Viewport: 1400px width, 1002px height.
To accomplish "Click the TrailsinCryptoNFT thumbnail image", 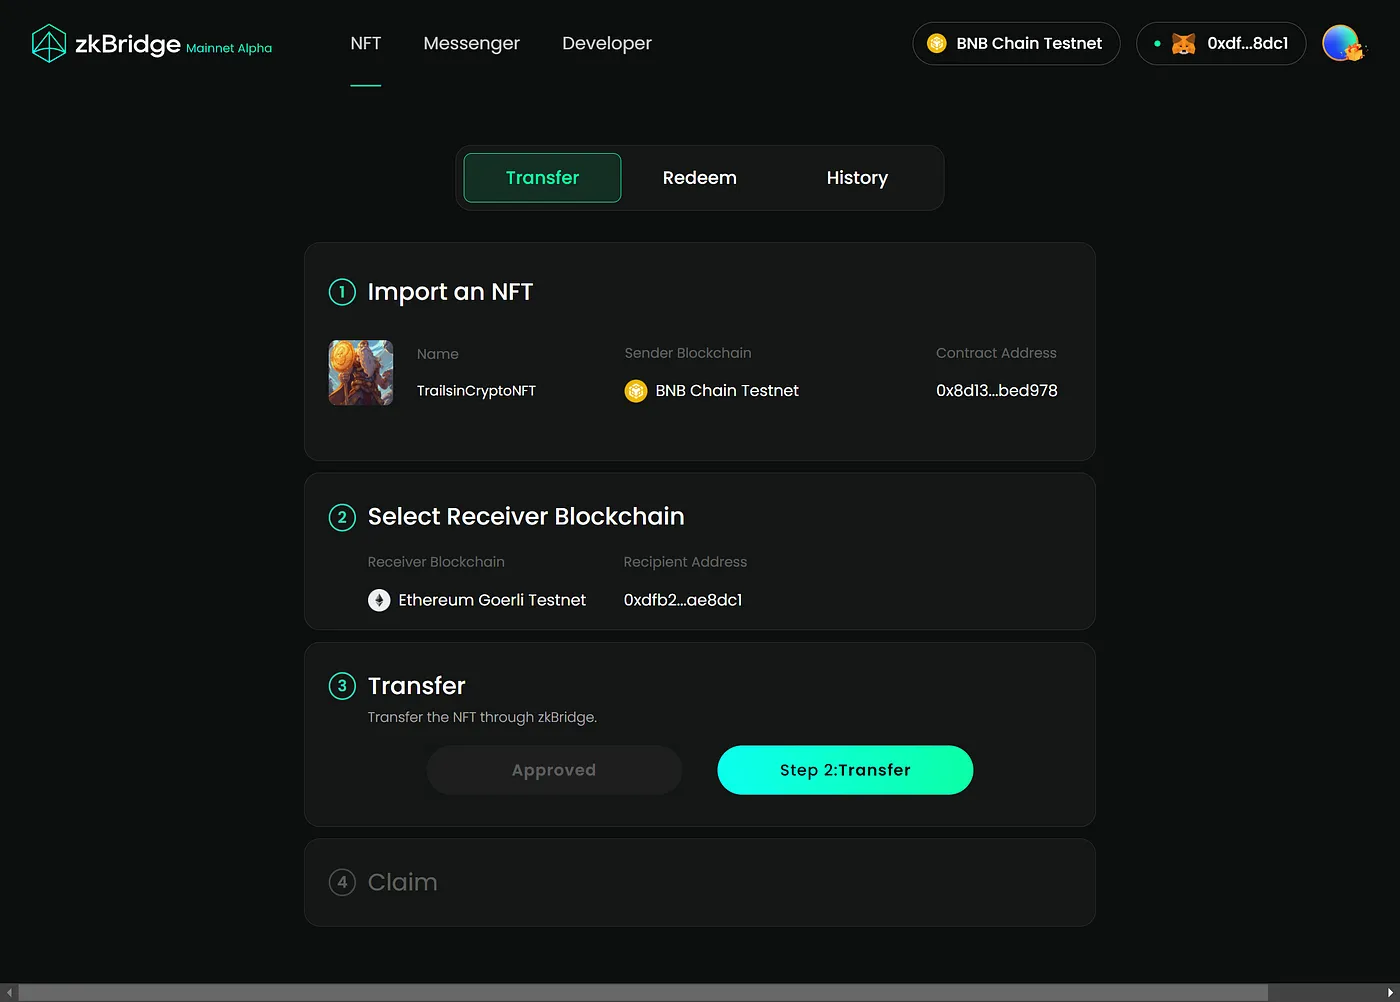I will 361,373.
